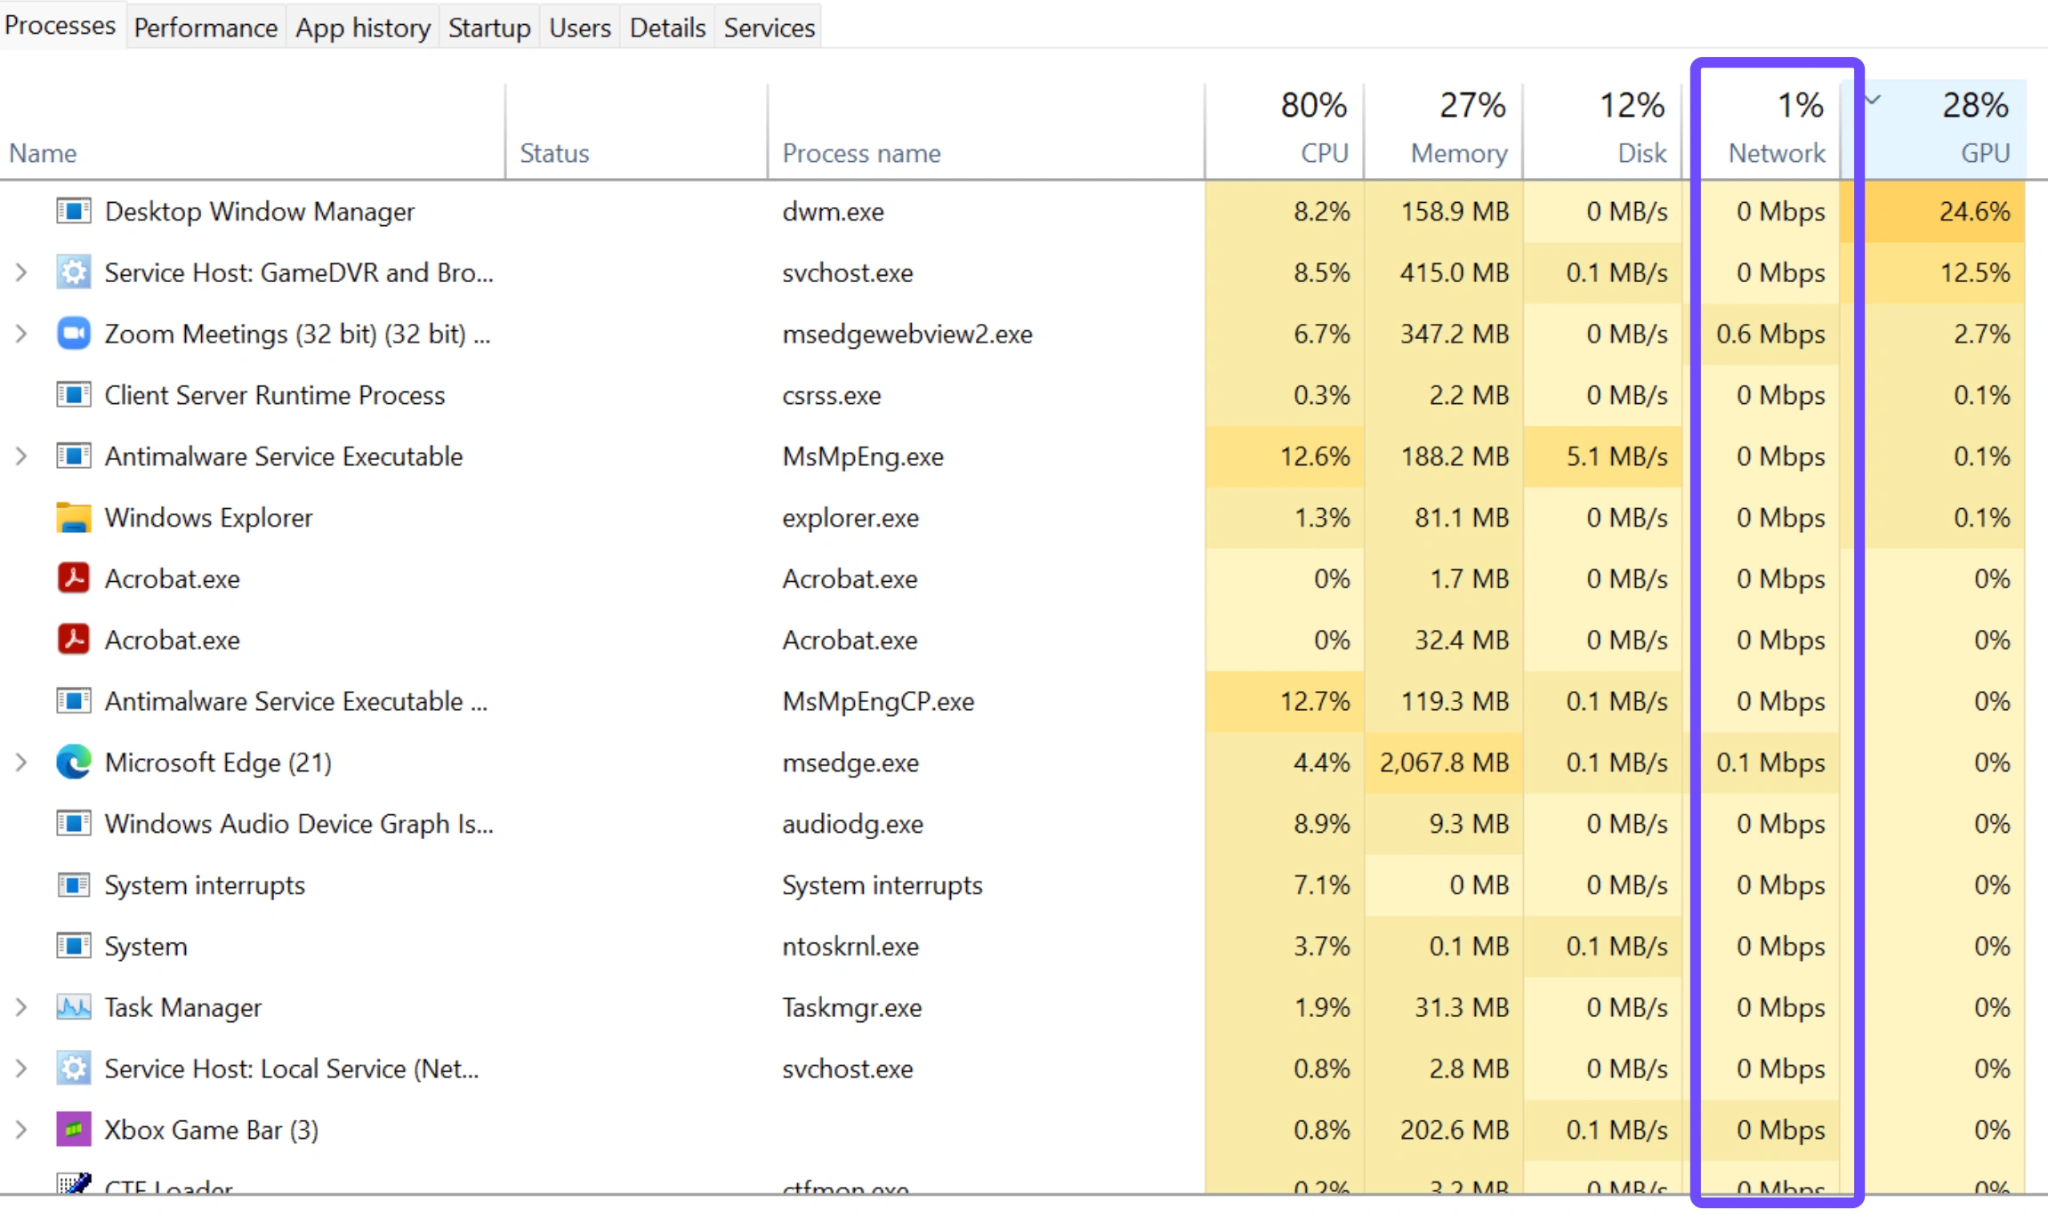Switch to the Users tab

click(x=580, y=27)
